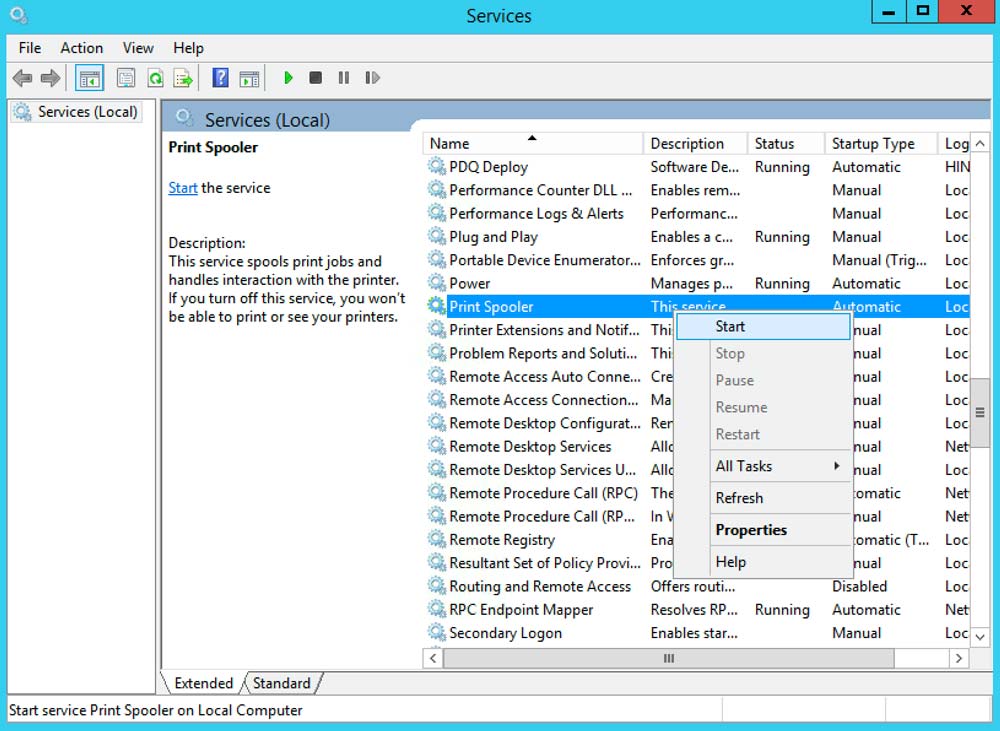Switch to the Standard tab
The height and width of the screenshot is (731, 1000).
point(281,683)
